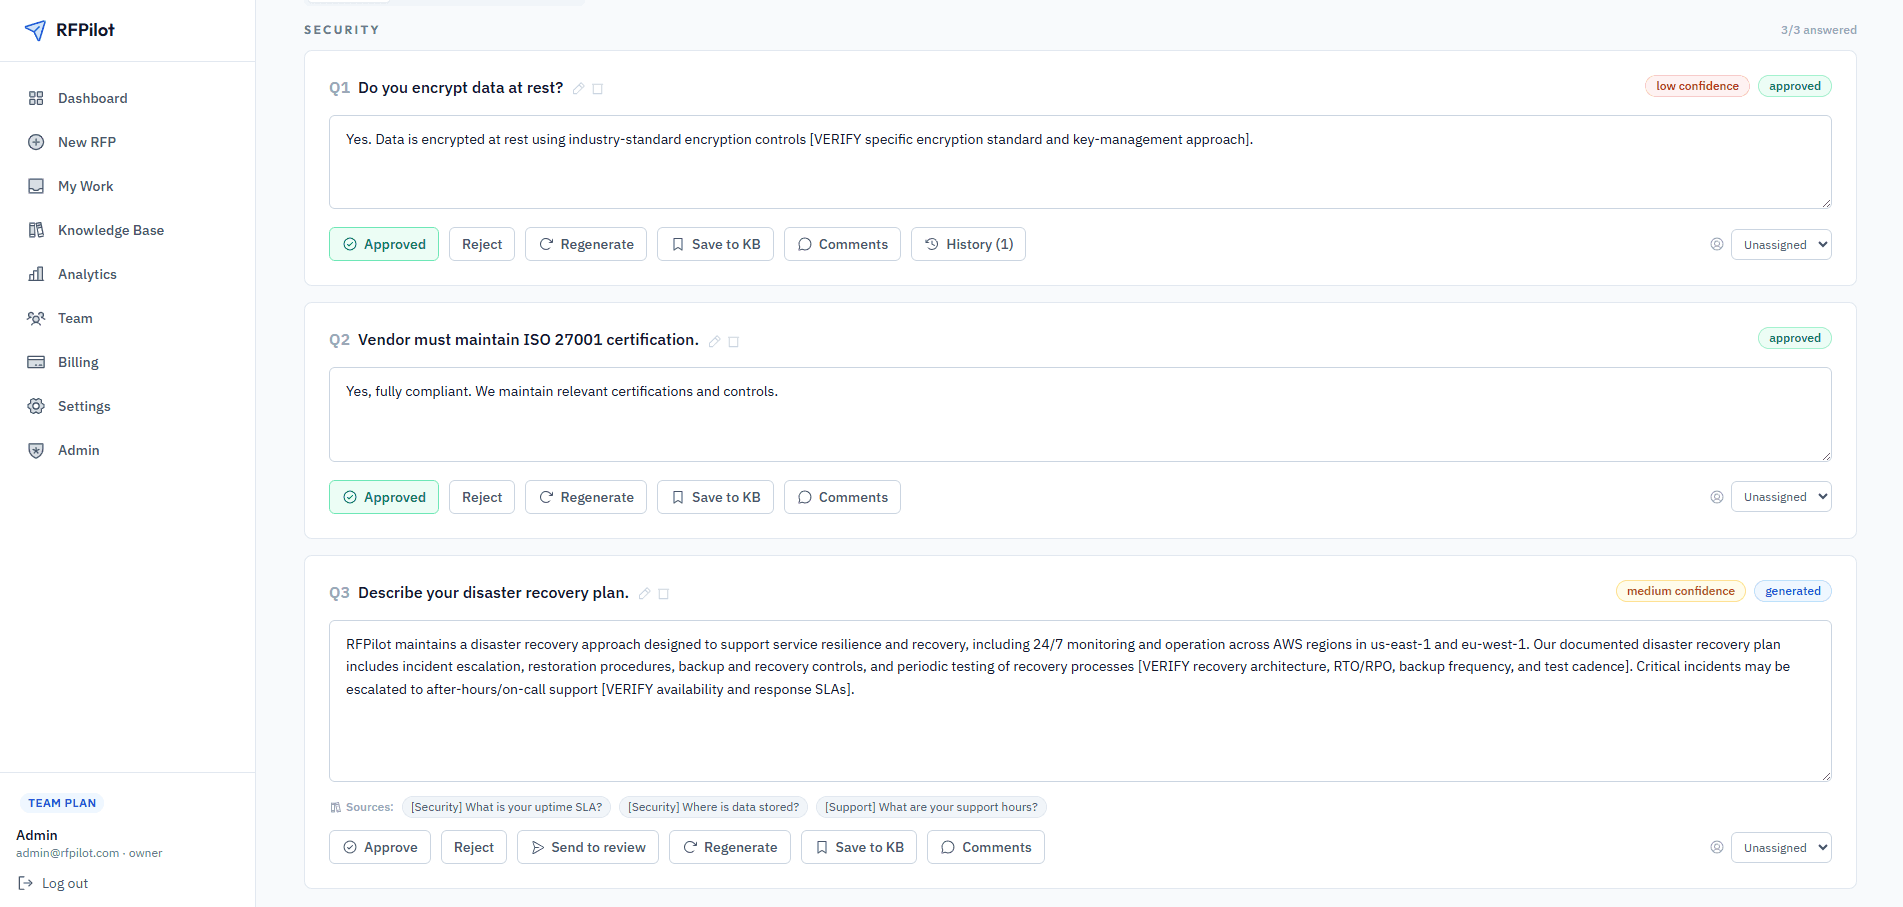Save Q3 answer to KB
The height and width of the screenshot is (907, 1903).
coord(859,847)
